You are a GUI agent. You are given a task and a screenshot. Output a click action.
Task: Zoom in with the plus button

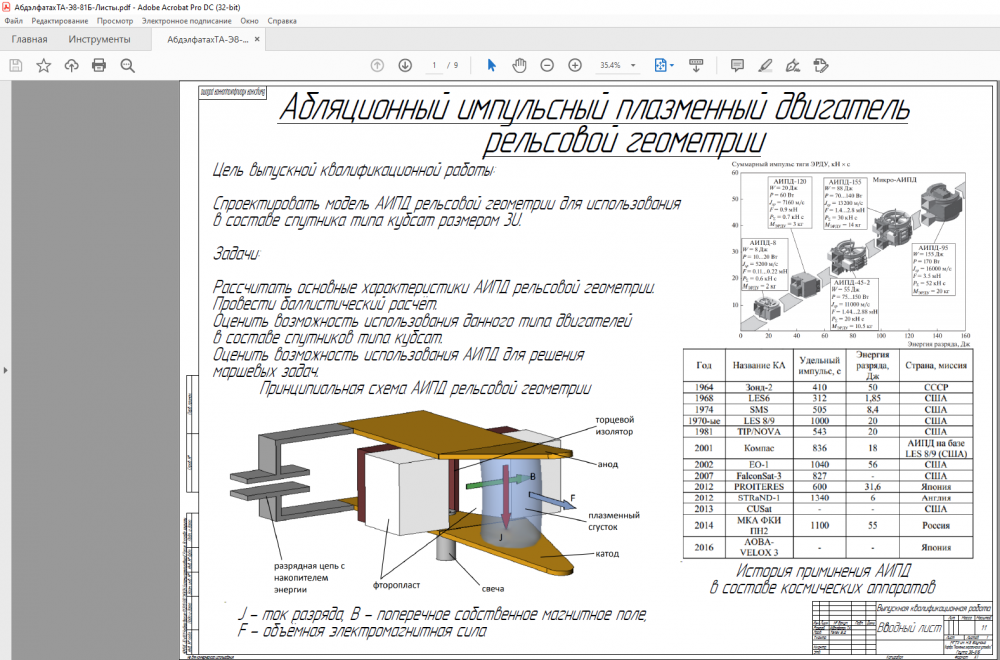point(575,65)
